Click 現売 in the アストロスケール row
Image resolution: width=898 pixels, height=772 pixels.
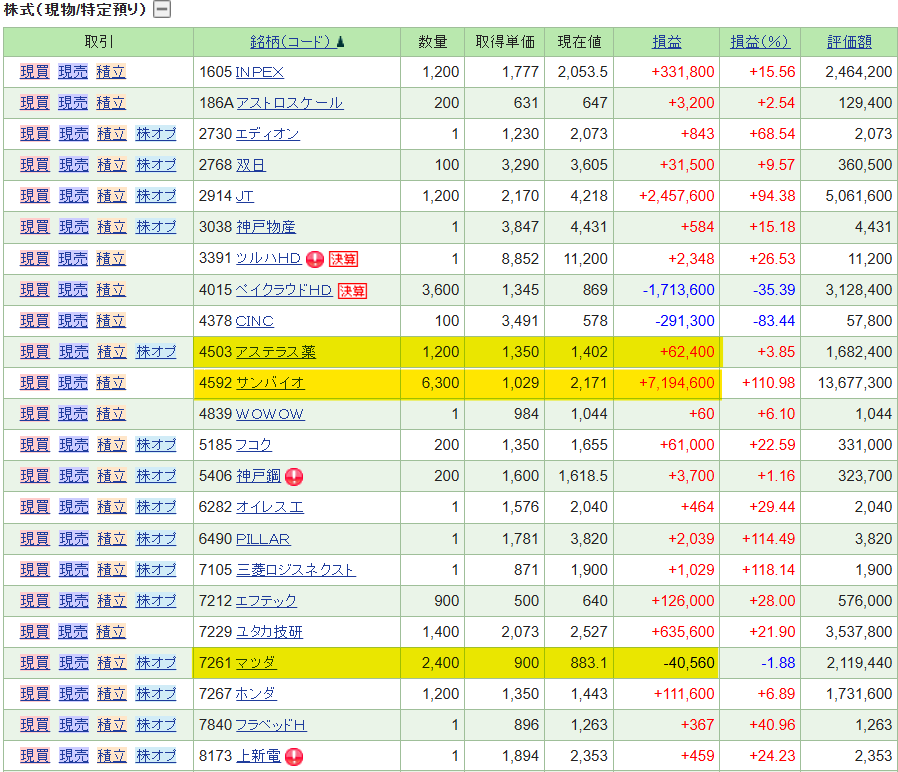73,103
